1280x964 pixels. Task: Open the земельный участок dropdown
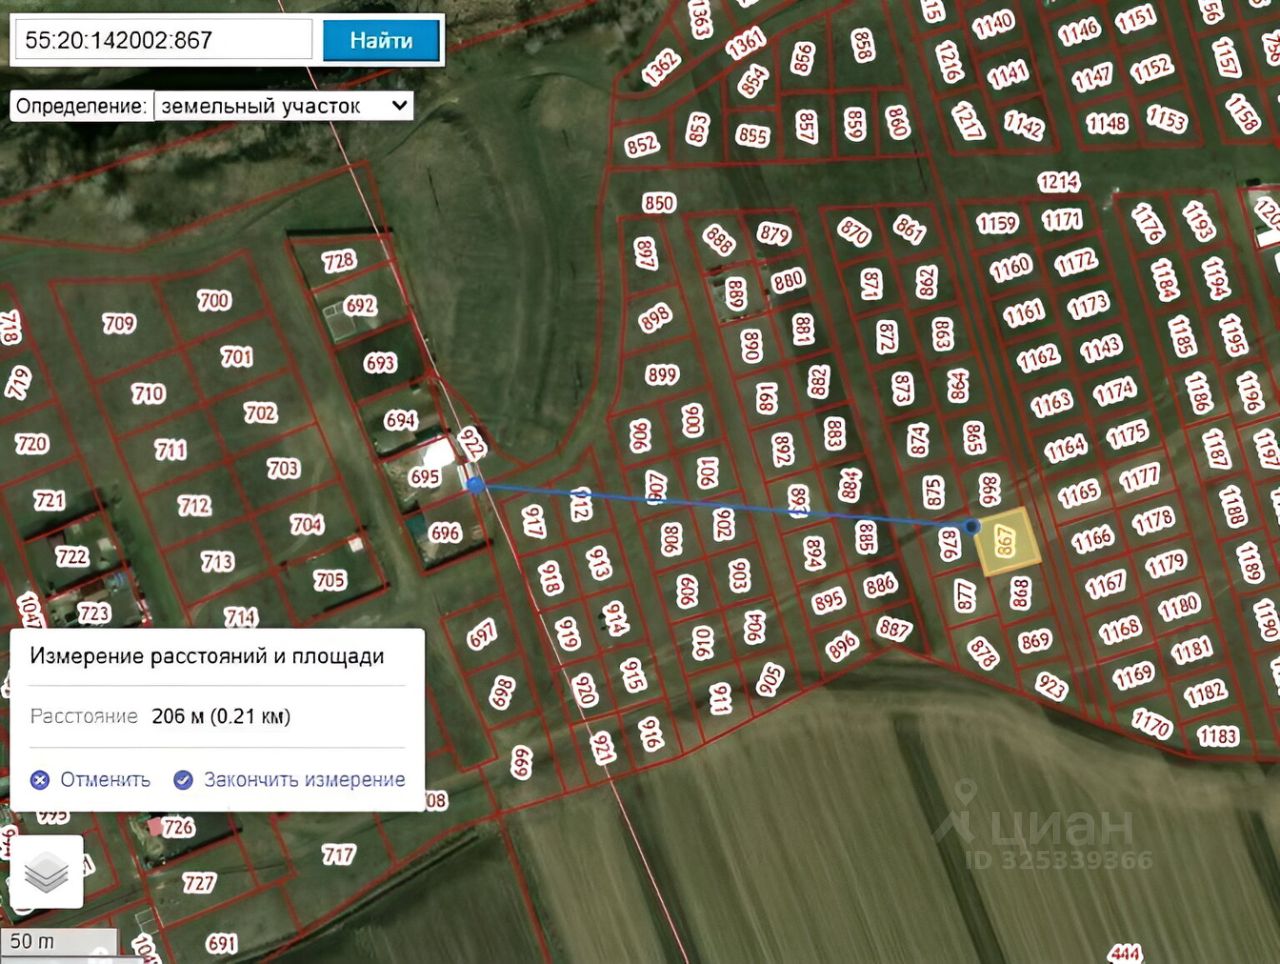(284, 106)
